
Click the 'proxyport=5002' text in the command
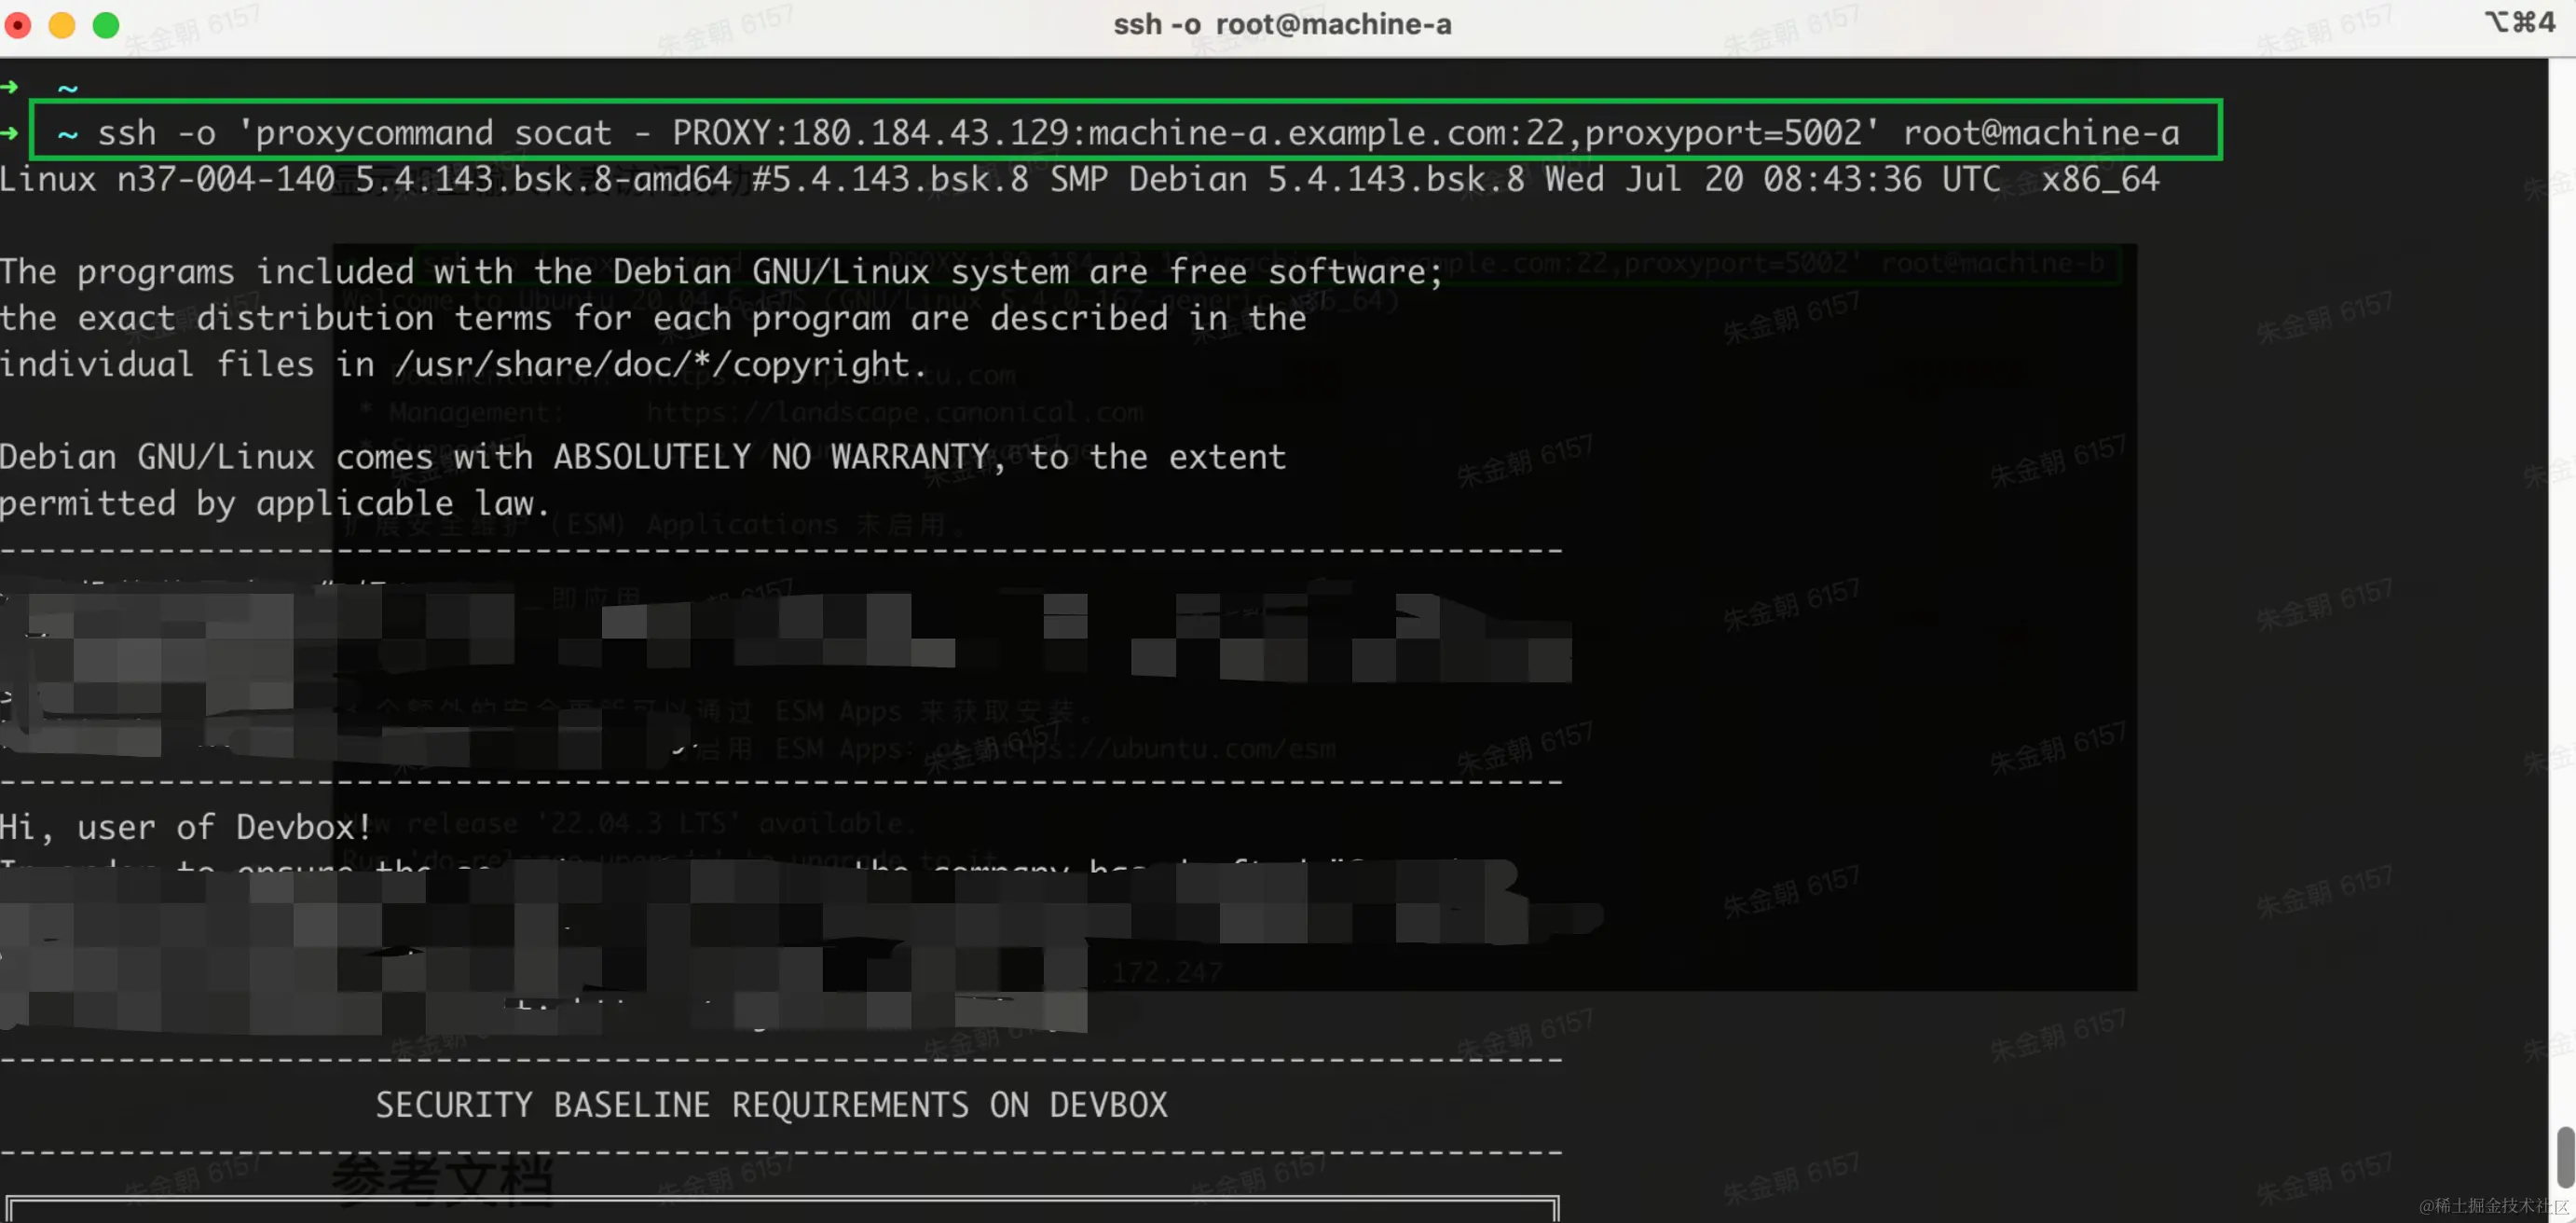coord(1723,132)
